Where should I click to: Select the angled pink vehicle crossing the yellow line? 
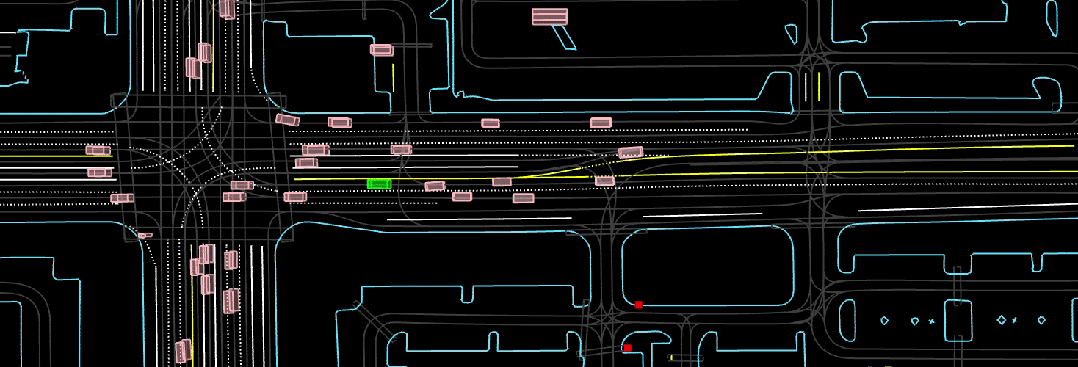pyautogui.click(x=630, y=153)
